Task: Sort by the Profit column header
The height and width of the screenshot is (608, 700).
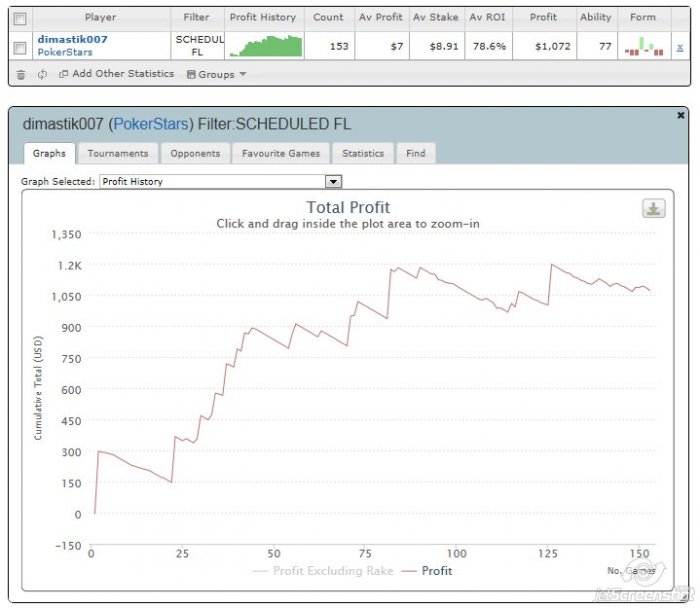Action: click(x=543, y=17)
